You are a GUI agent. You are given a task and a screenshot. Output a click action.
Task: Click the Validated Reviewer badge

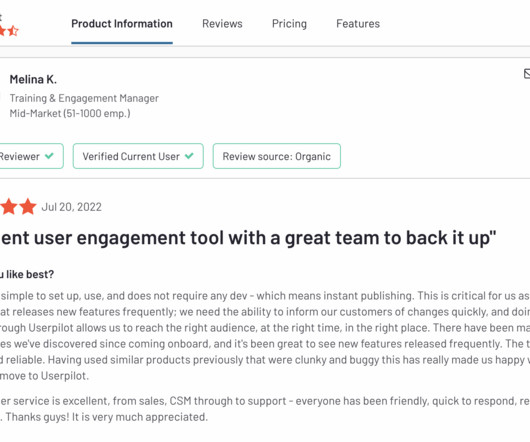point(31,156)
